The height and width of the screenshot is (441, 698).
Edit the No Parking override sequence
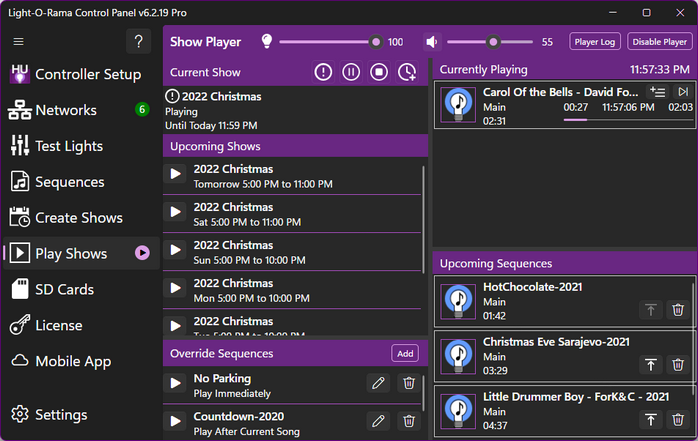(x=378, y=383)
